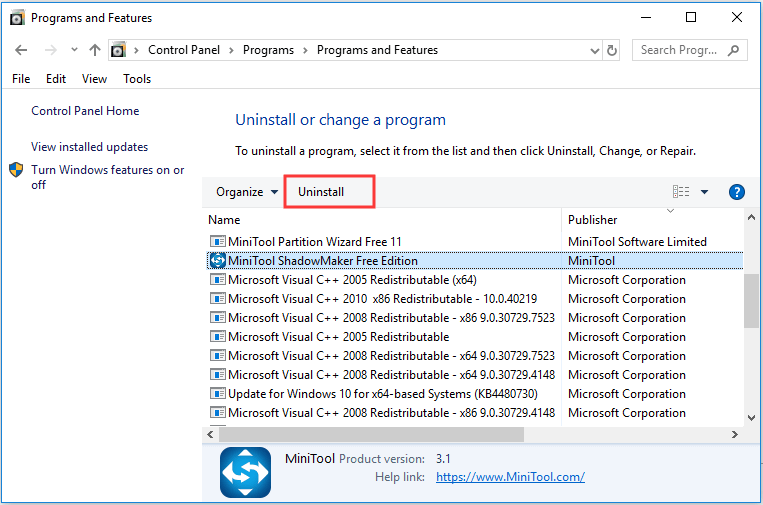Screen dimensions: 763x505
Task: Open Help with the question mark icon
Action: (737, 192)
